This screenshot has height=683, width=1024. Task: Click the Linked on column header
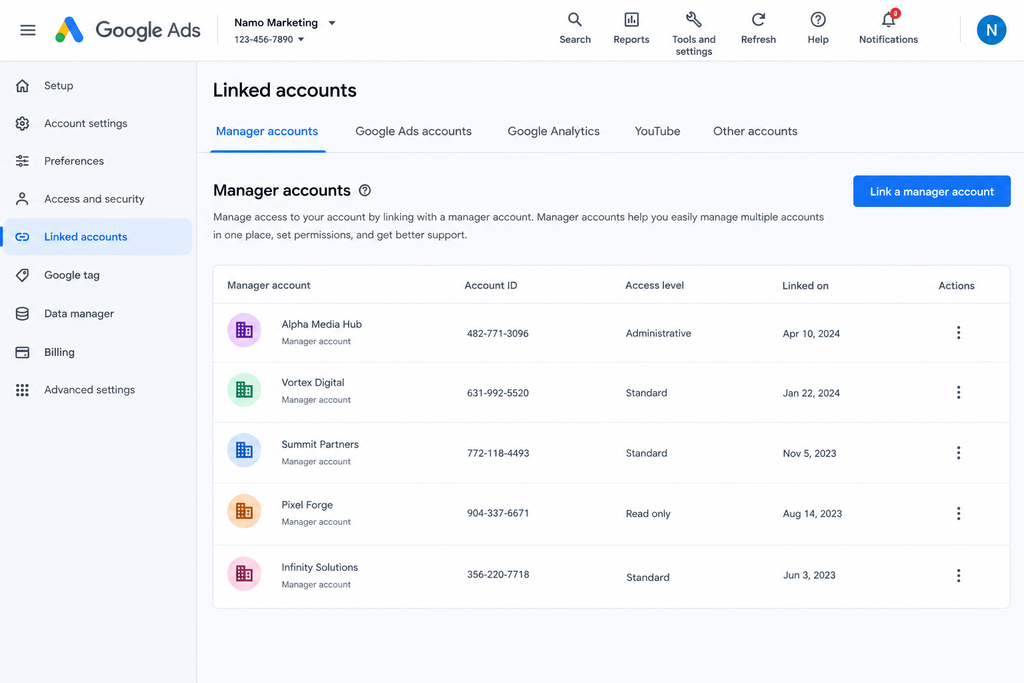805,285
